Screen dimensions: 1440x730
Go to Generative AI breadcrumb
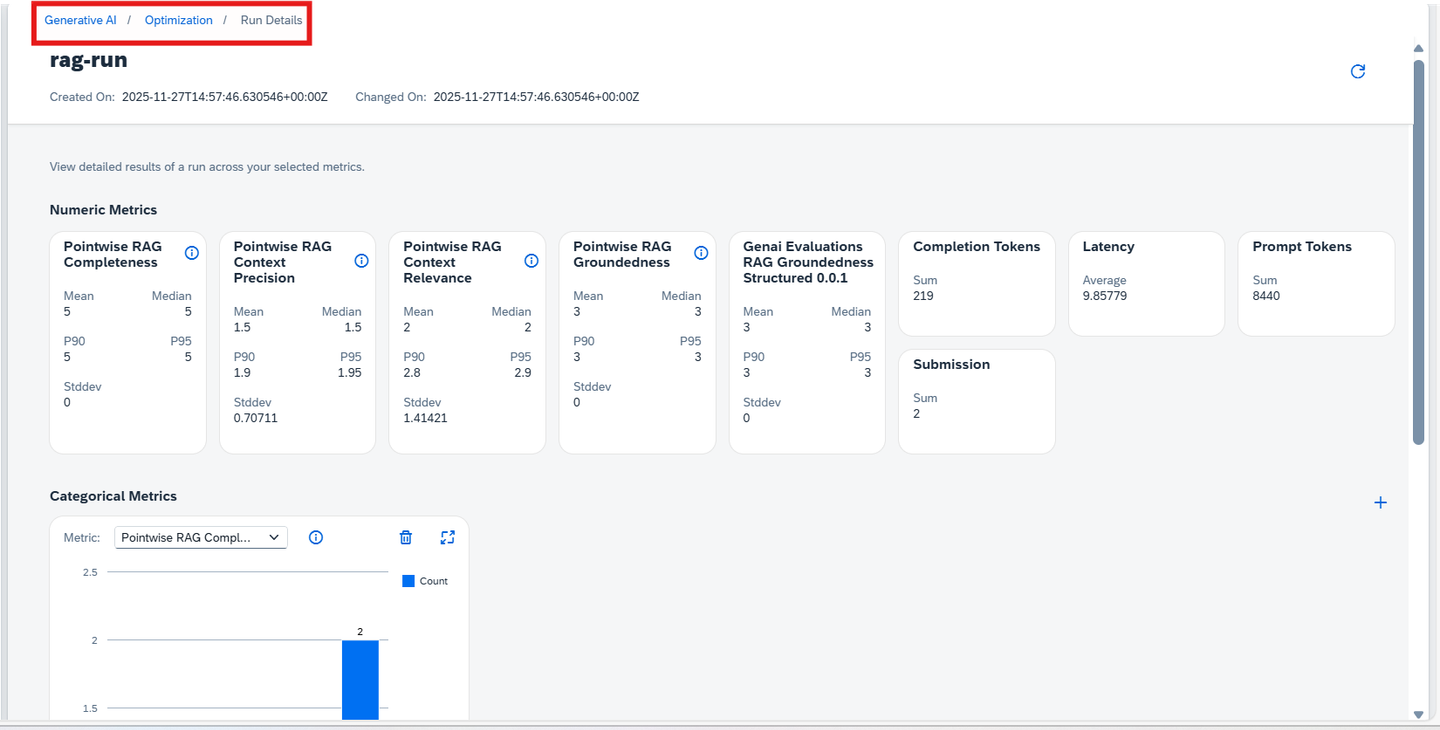(80, 20)
